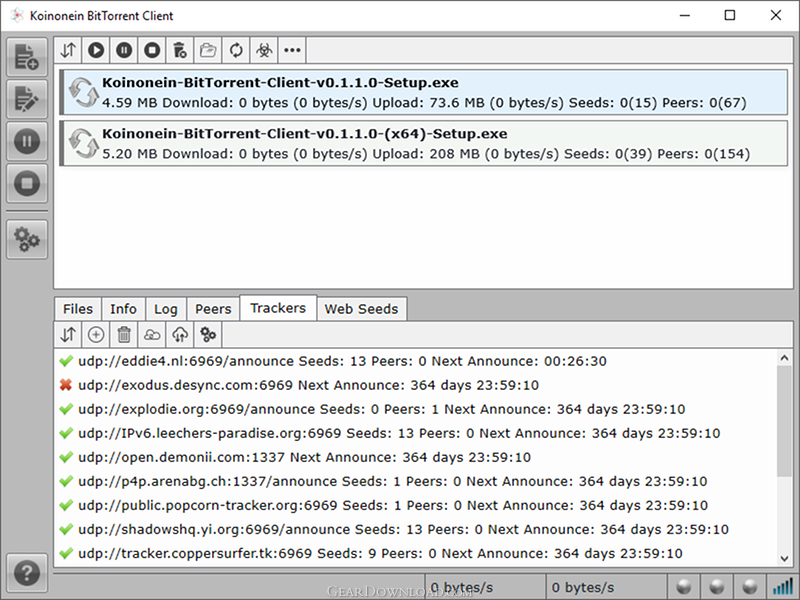800x600 pixels.
Task: Switch to the Files tab
Action: click(78, 309)
